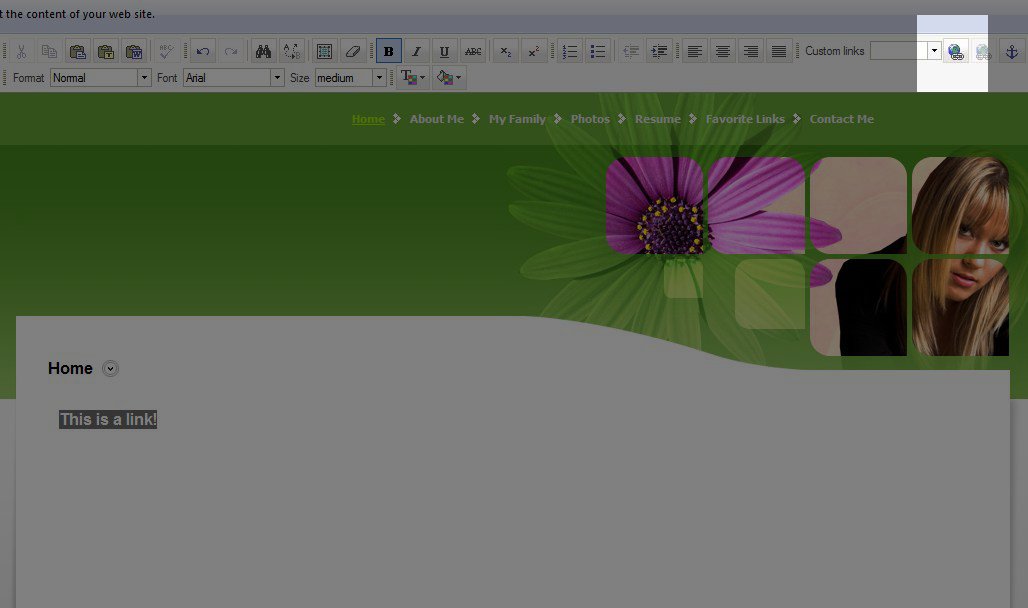Click the eraser Remove Format icon
Viewport: 1028px width, 608px height.
(x=352, y=51)
